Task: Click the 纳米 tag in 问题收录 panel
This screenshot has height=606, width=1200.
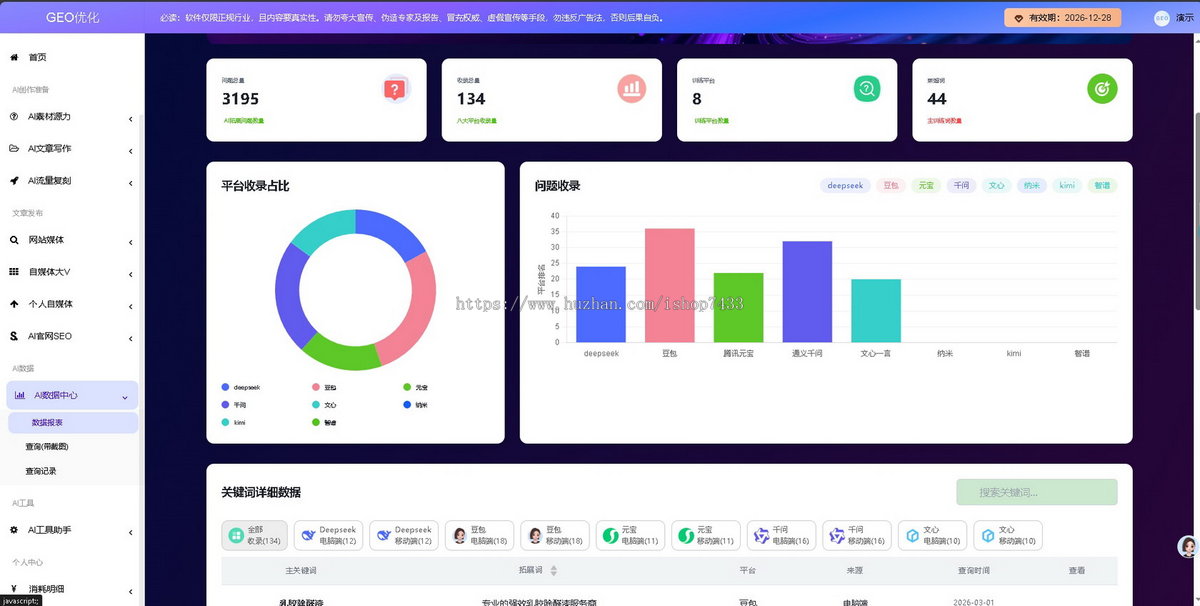Action: pyautogui.click(x=1031, y=186)
